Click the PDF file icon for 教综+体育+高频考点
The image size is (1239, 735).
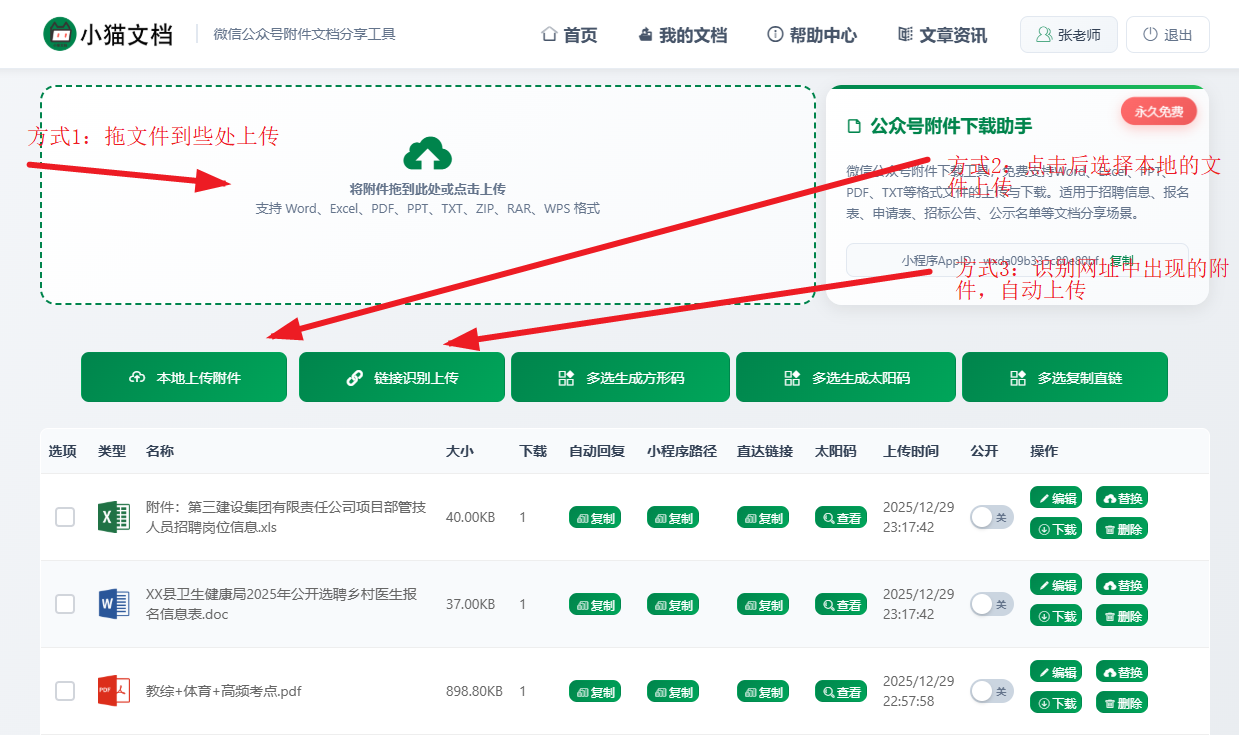tap(113, 691)
